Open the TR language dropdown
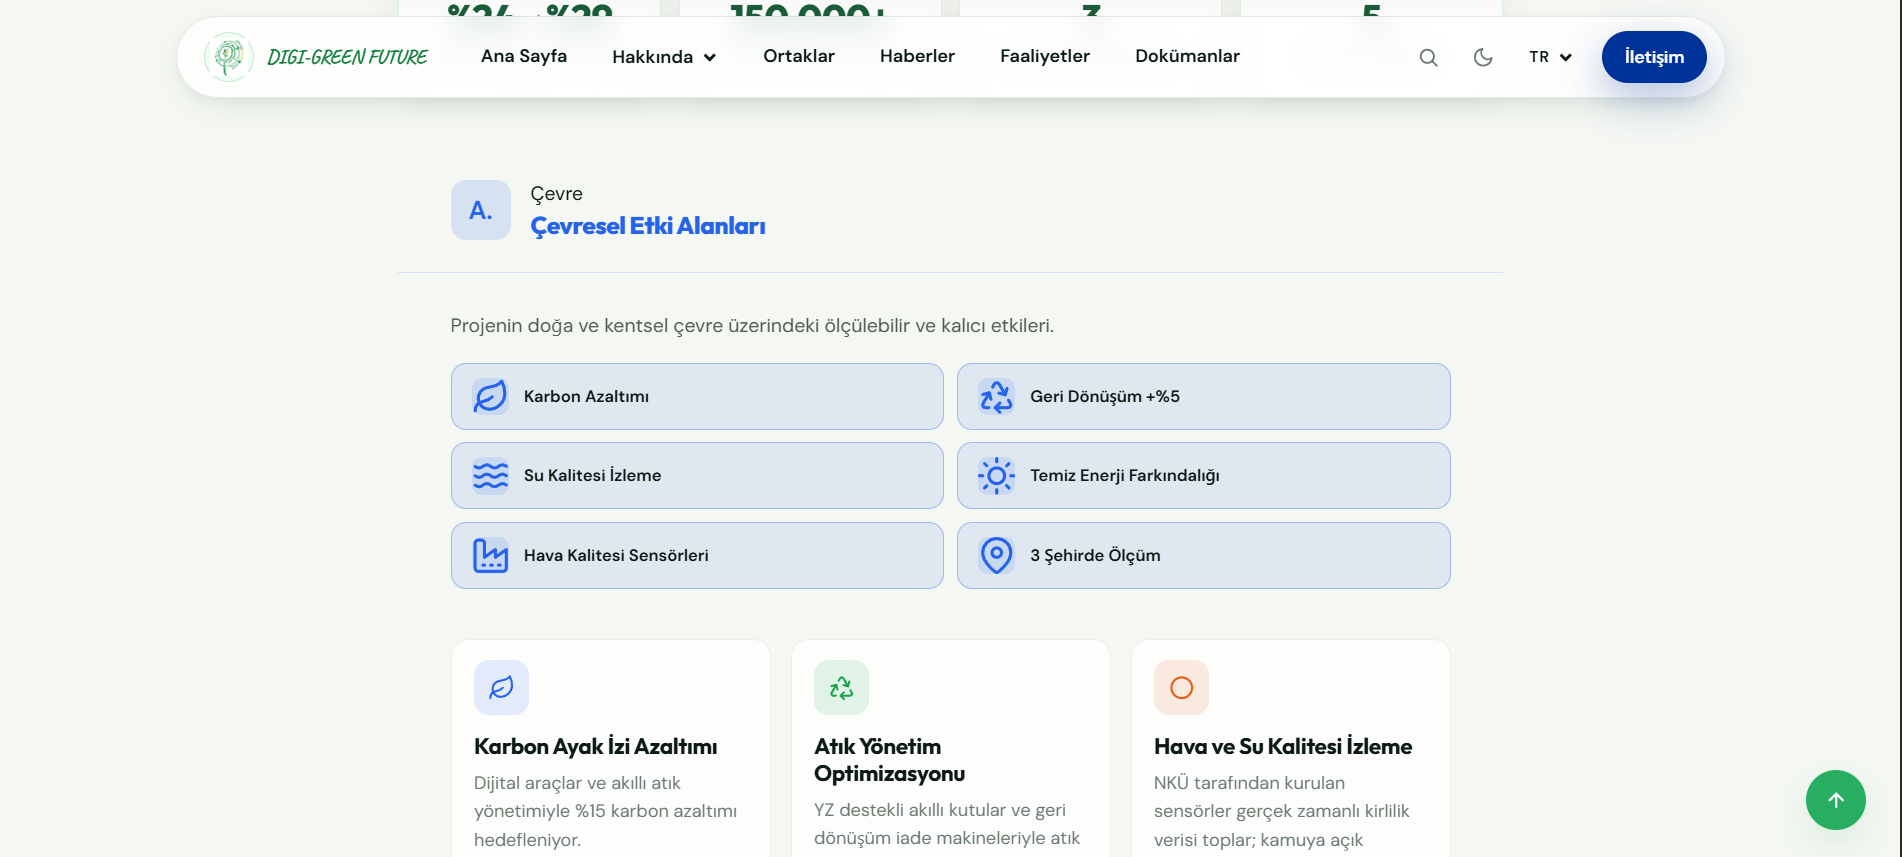The width and height of the screenshot is (1902, 857). [1550, 57]
